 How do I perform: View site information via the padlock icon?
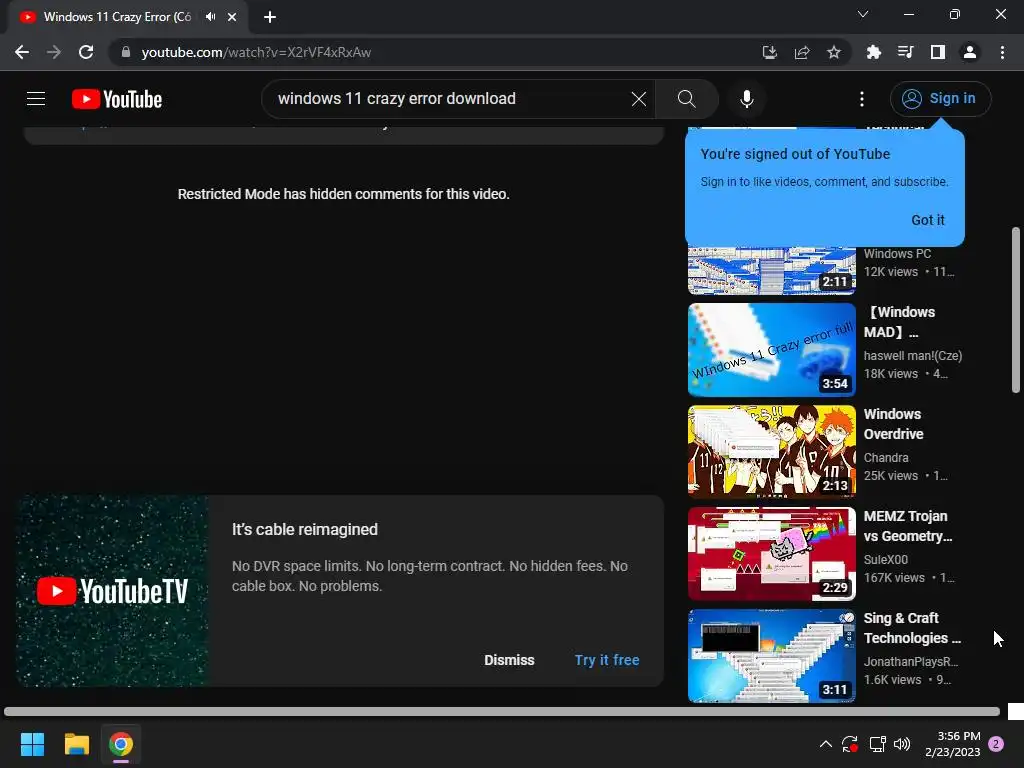(x=126, y=52)
